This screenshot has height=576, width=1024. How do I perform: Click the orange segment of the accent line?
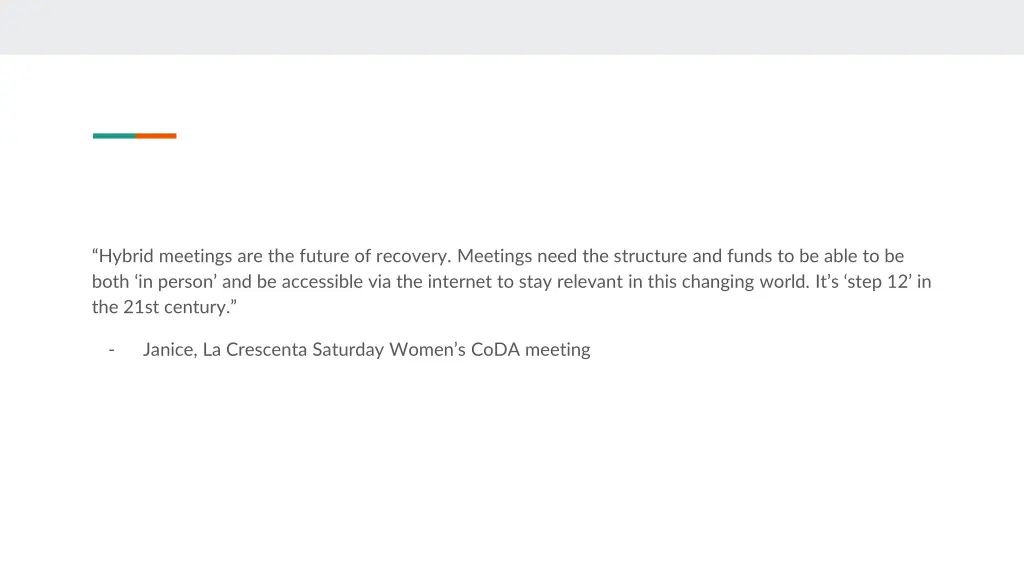(155, 136)
